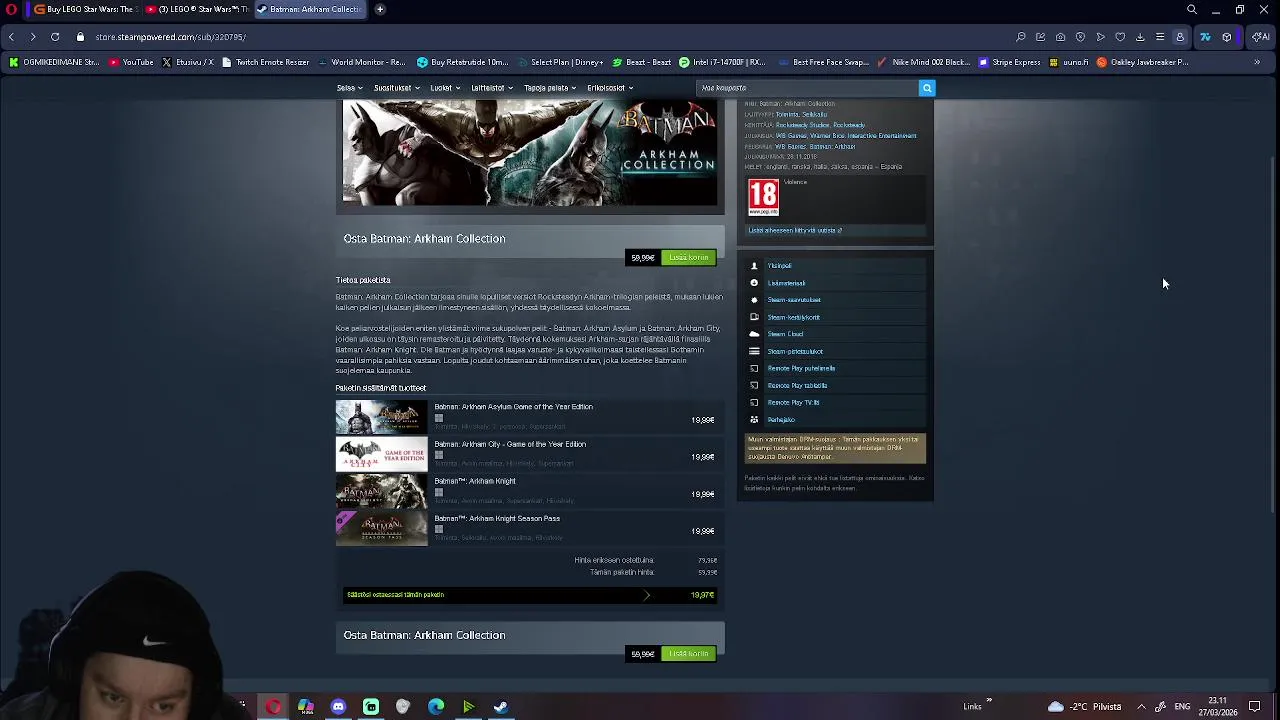Click the browser tab search magnifier icon

click(1192, 9)
